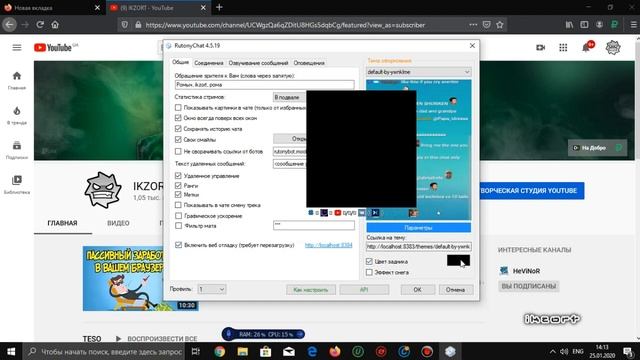Click the API button
The image size is (640, 360).
364,289
